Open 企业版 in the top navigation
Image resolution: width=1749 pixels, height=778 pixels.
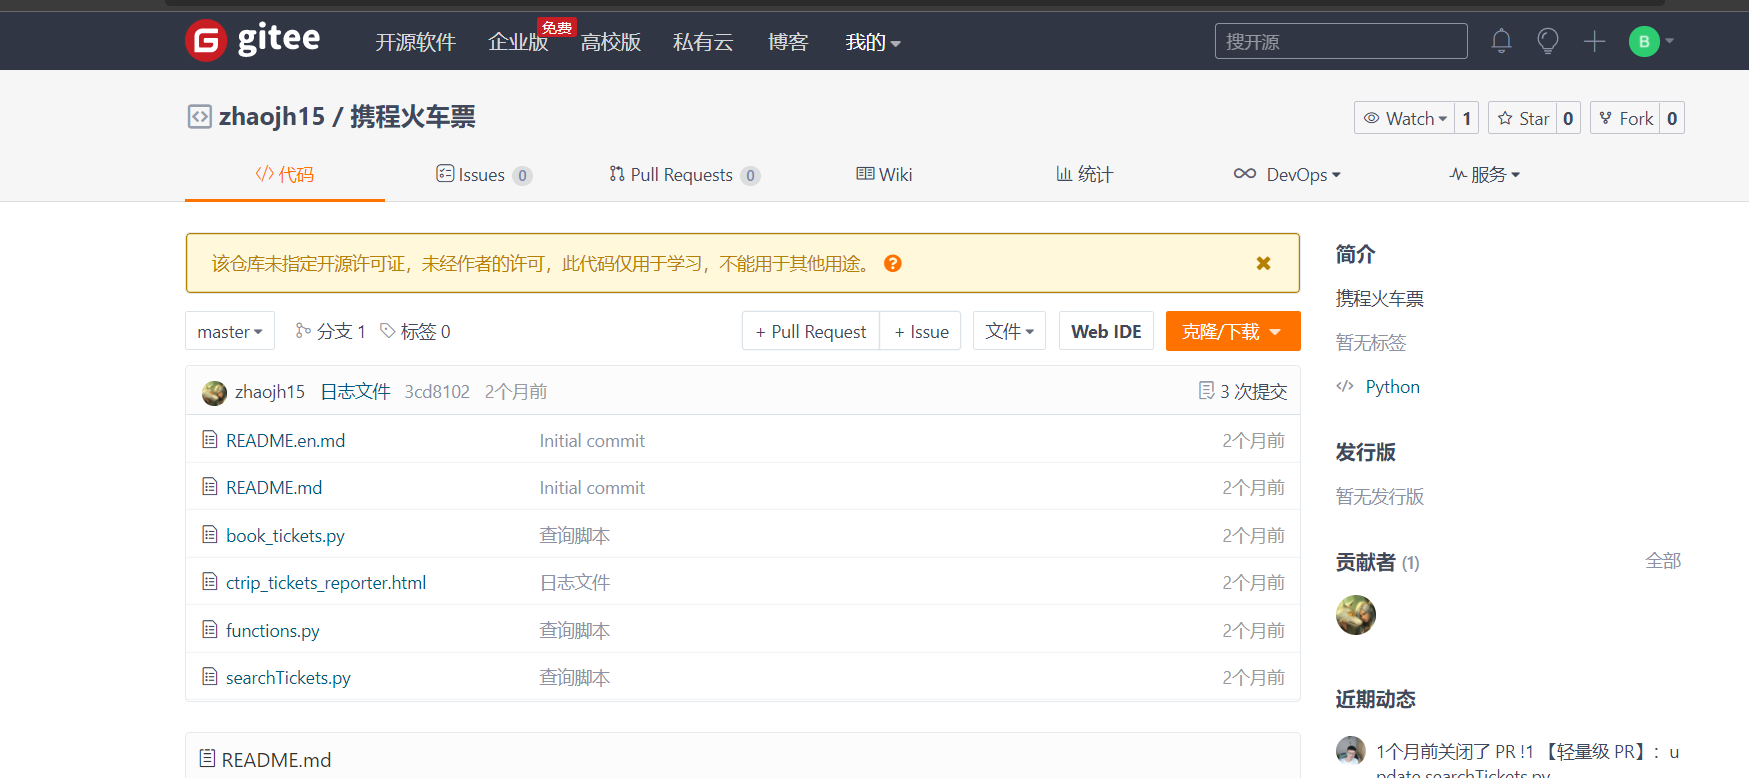click(518, 42)
